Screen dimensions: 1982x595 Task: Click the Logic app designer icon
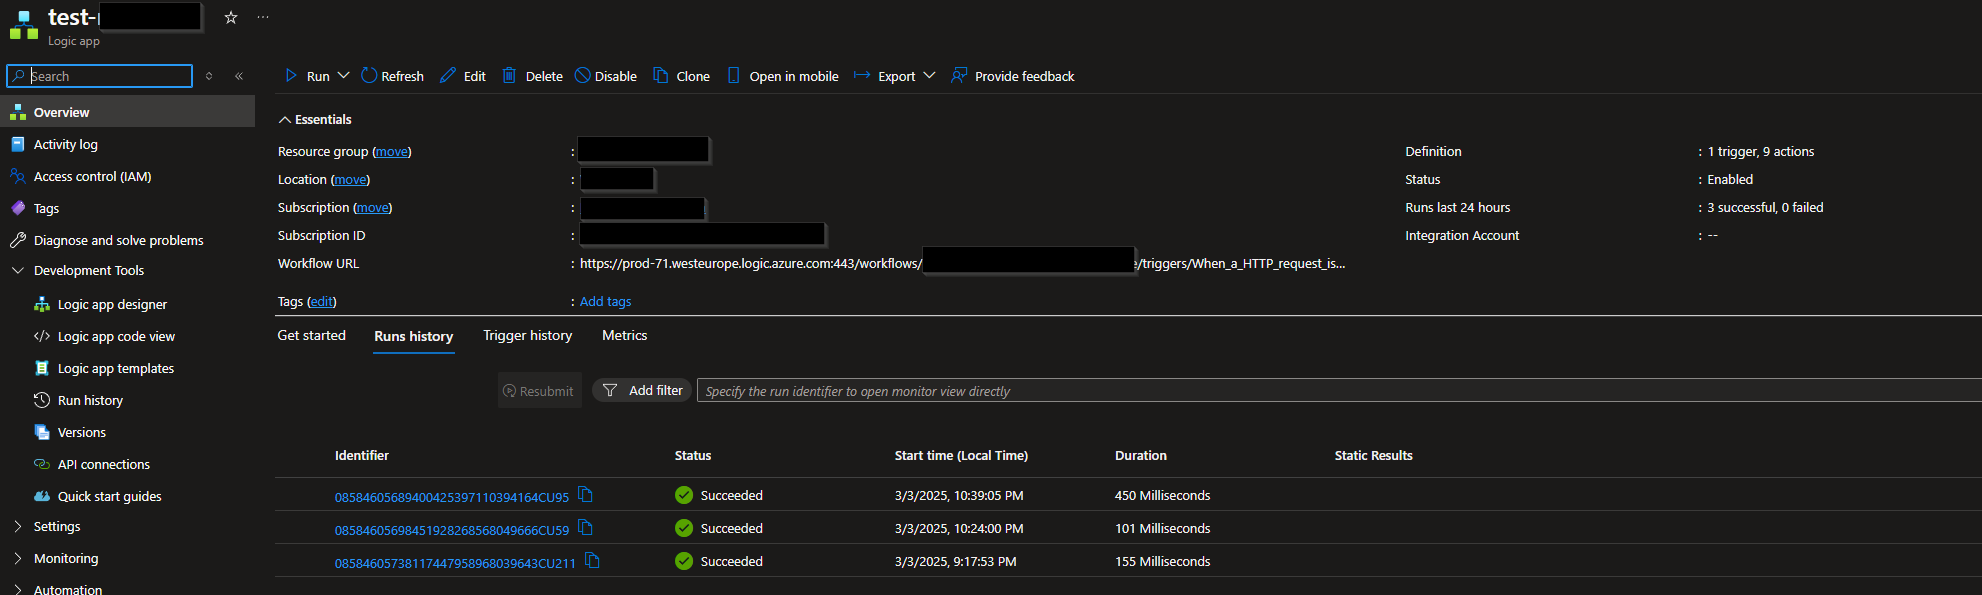[x=42, y=304]
